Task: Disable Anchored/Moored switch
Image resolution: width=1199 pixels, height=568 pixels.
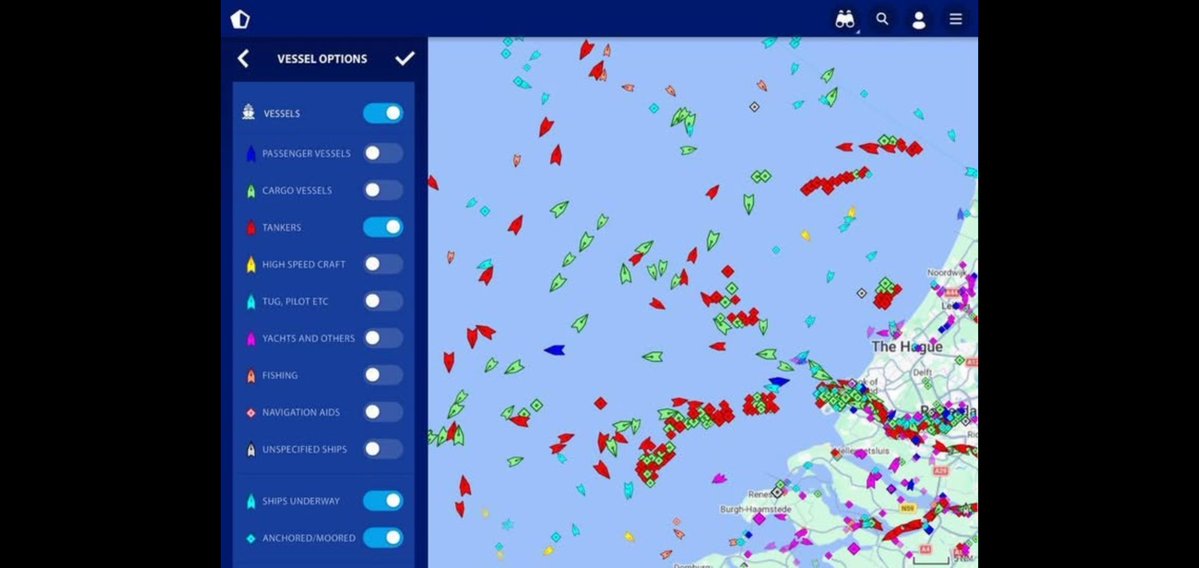Action: point(383,537)
